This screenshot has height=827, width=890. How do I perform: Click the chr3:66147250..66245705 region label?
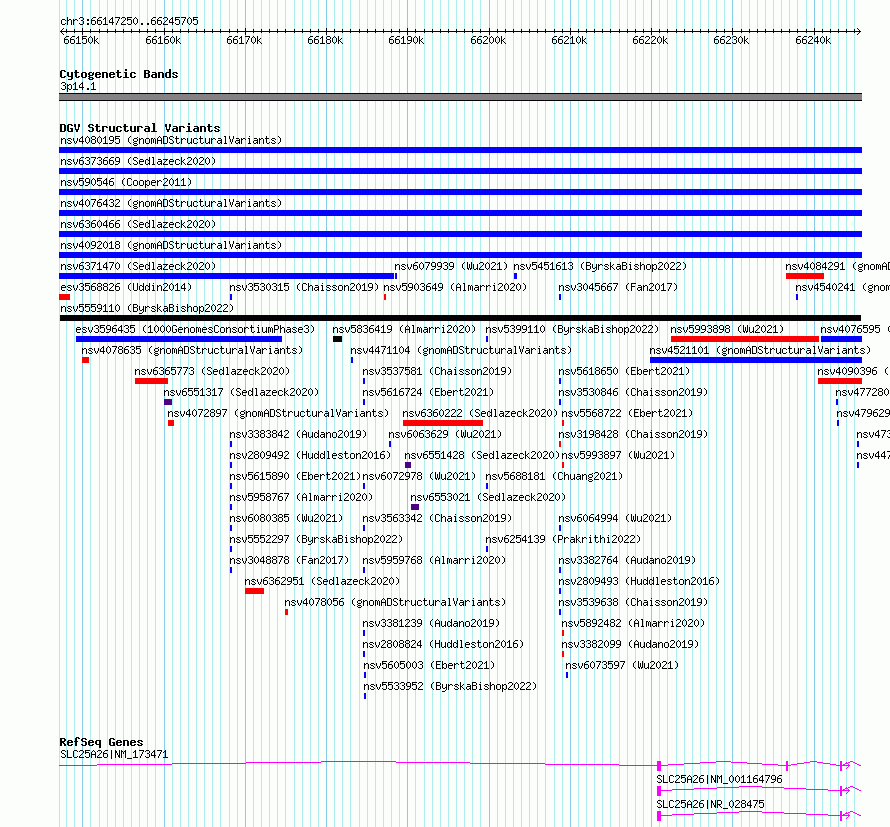click(x=129, y=21)
